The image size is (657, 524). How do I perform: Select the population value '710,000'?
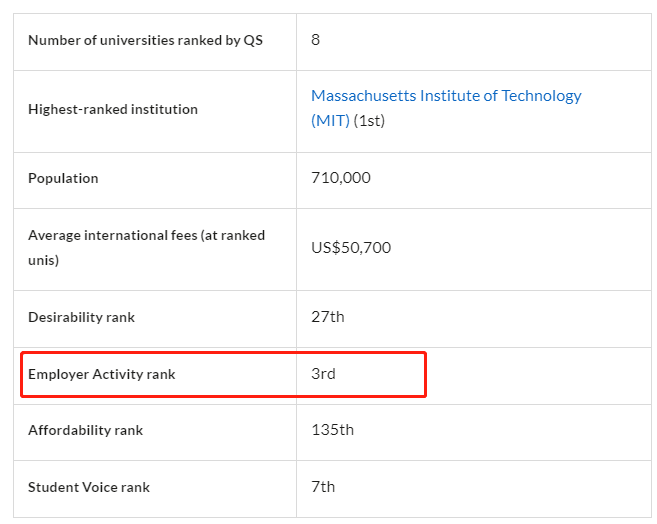pyautogui.click(x=341, y=178)
